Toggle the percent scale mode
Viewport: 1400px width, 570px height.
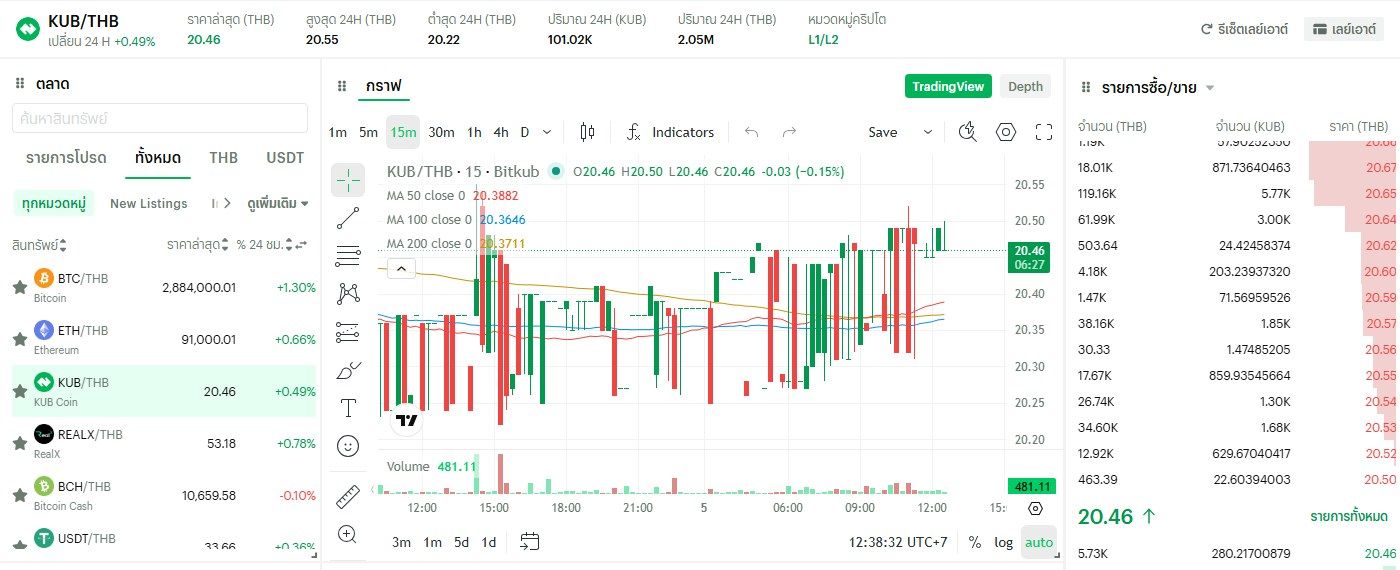point(975,542)
